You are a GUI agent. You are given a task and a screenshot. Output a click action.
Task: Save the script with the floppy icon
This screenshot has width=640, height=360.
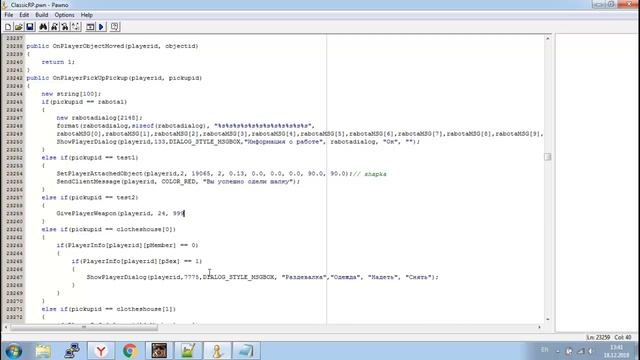pos(30,27)
